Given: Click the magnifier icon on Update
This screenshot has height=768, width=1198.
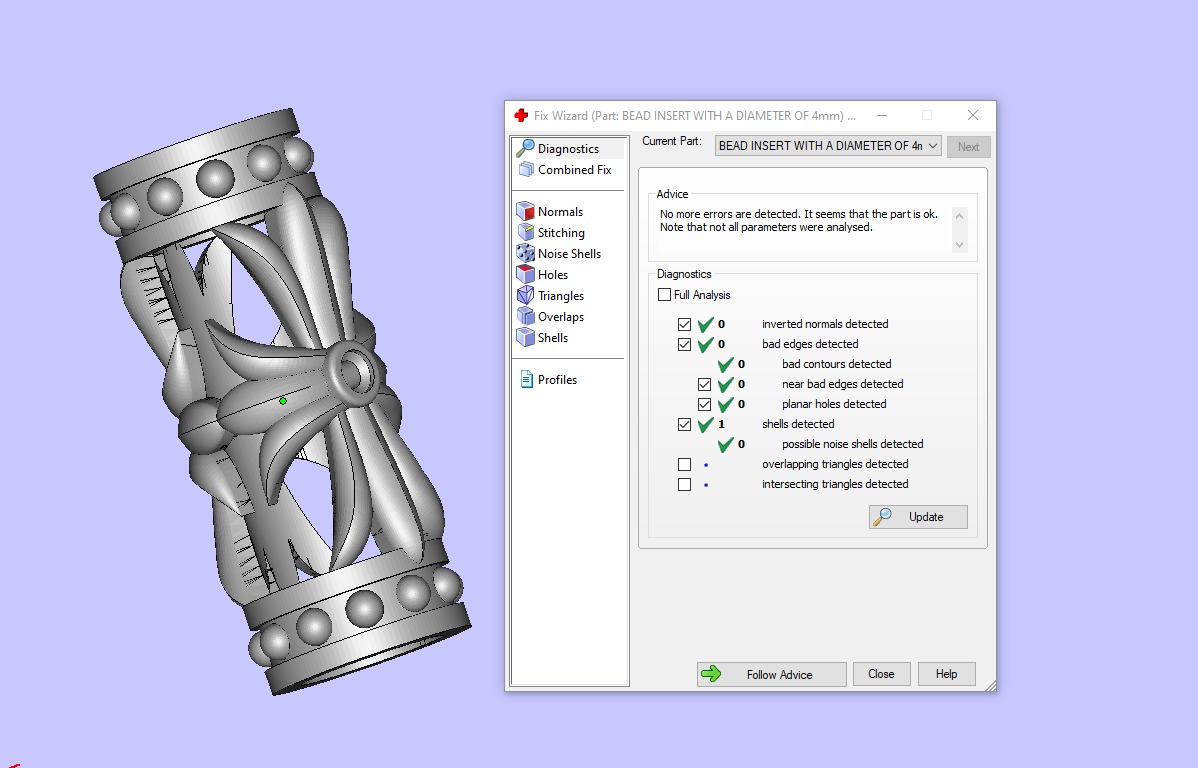Looking at the screenshot, I should point(882,517).
